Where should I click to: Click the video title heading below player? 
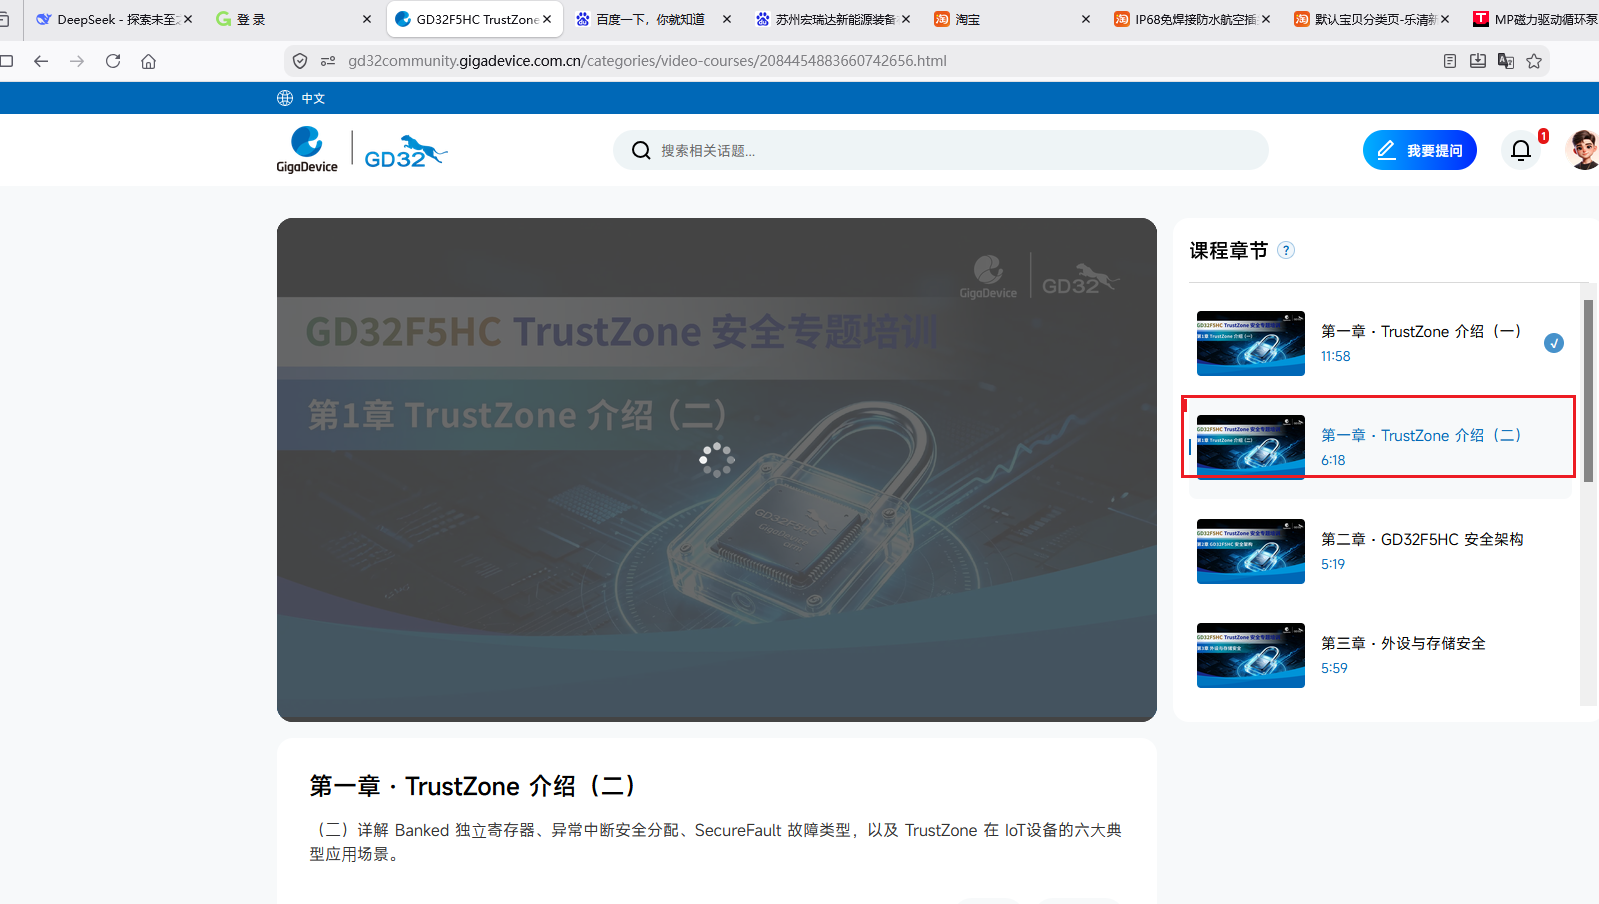[x=473, y=786]
